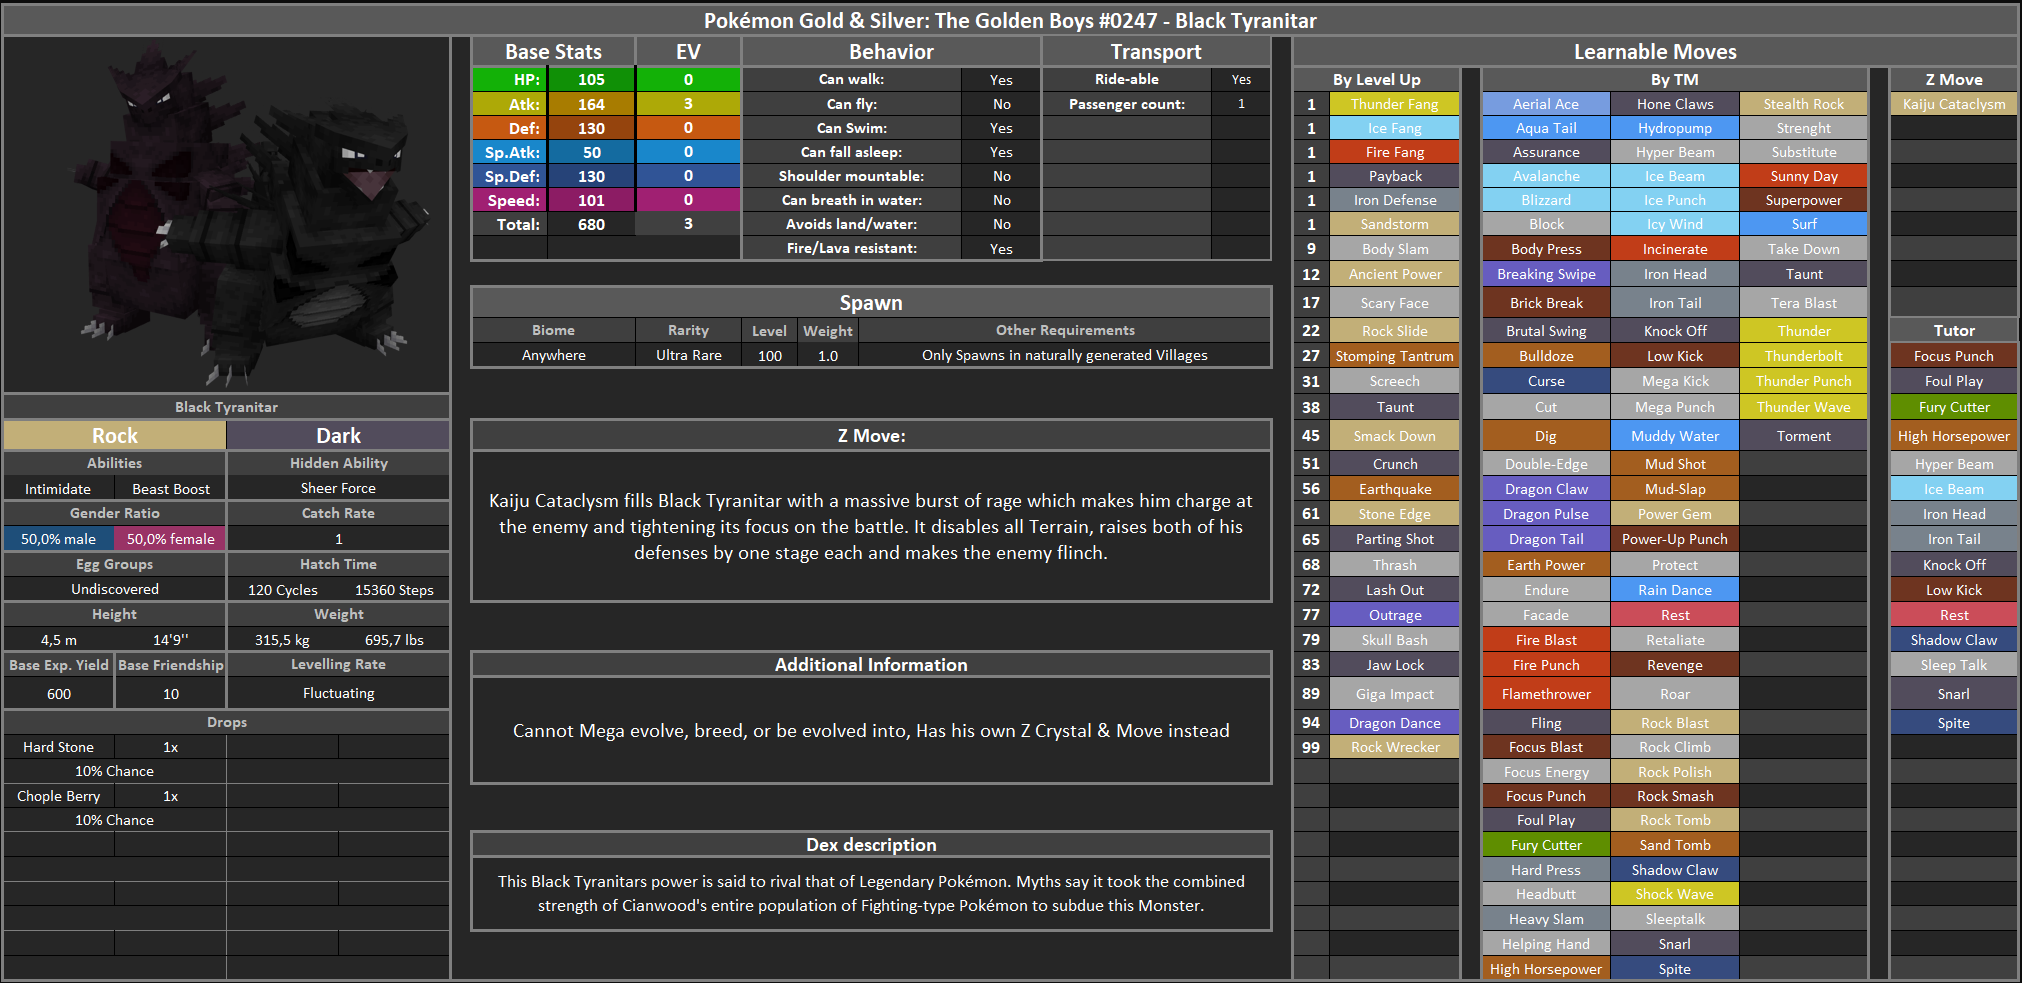Click the Rock Wrecker level 99 move
The image size is (2022, 983).
1394,747
